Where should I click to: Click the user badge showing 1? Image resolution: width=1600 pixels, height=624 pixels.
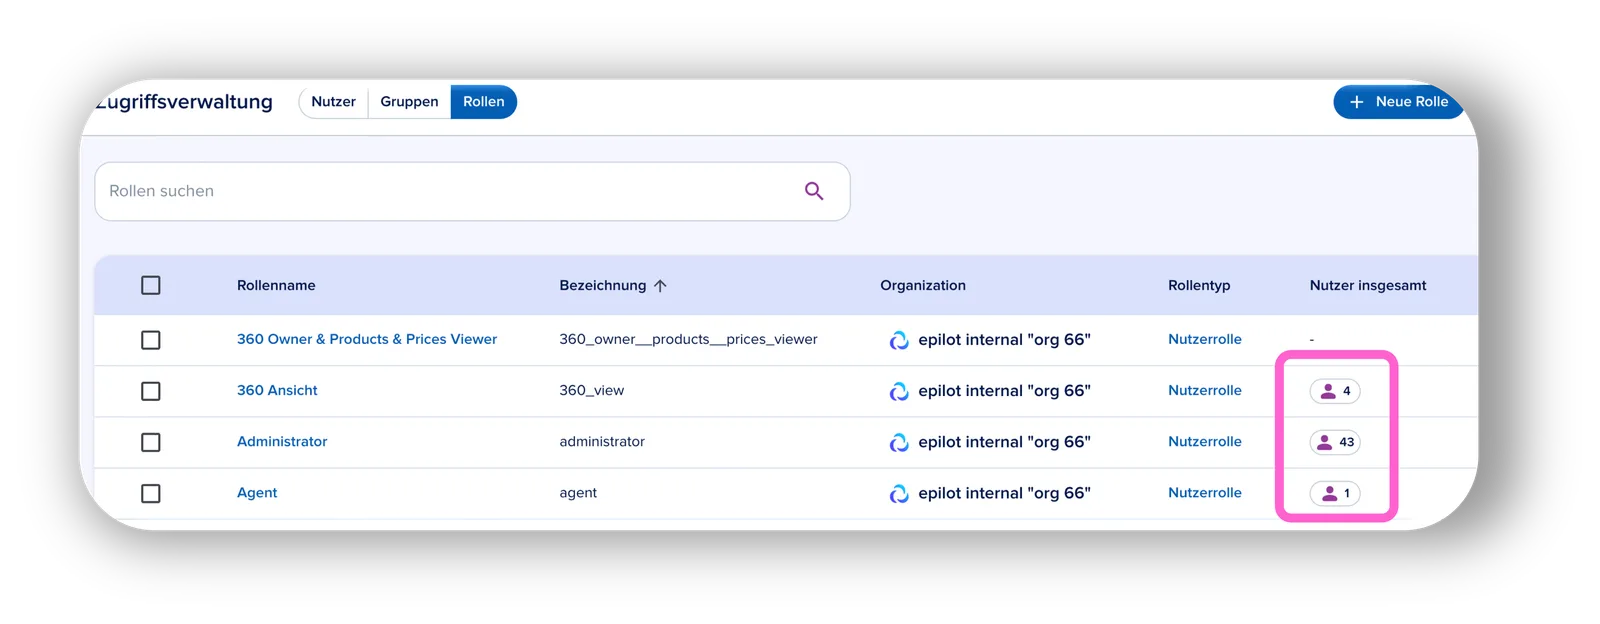pyautogui.click(x=1335, y=493)
